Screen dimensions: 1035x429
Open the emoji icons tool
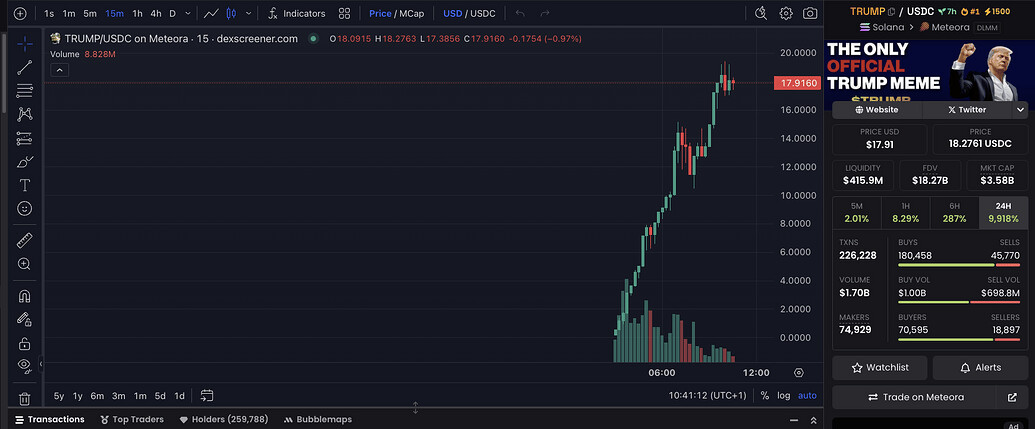click(x=24, y=209)
